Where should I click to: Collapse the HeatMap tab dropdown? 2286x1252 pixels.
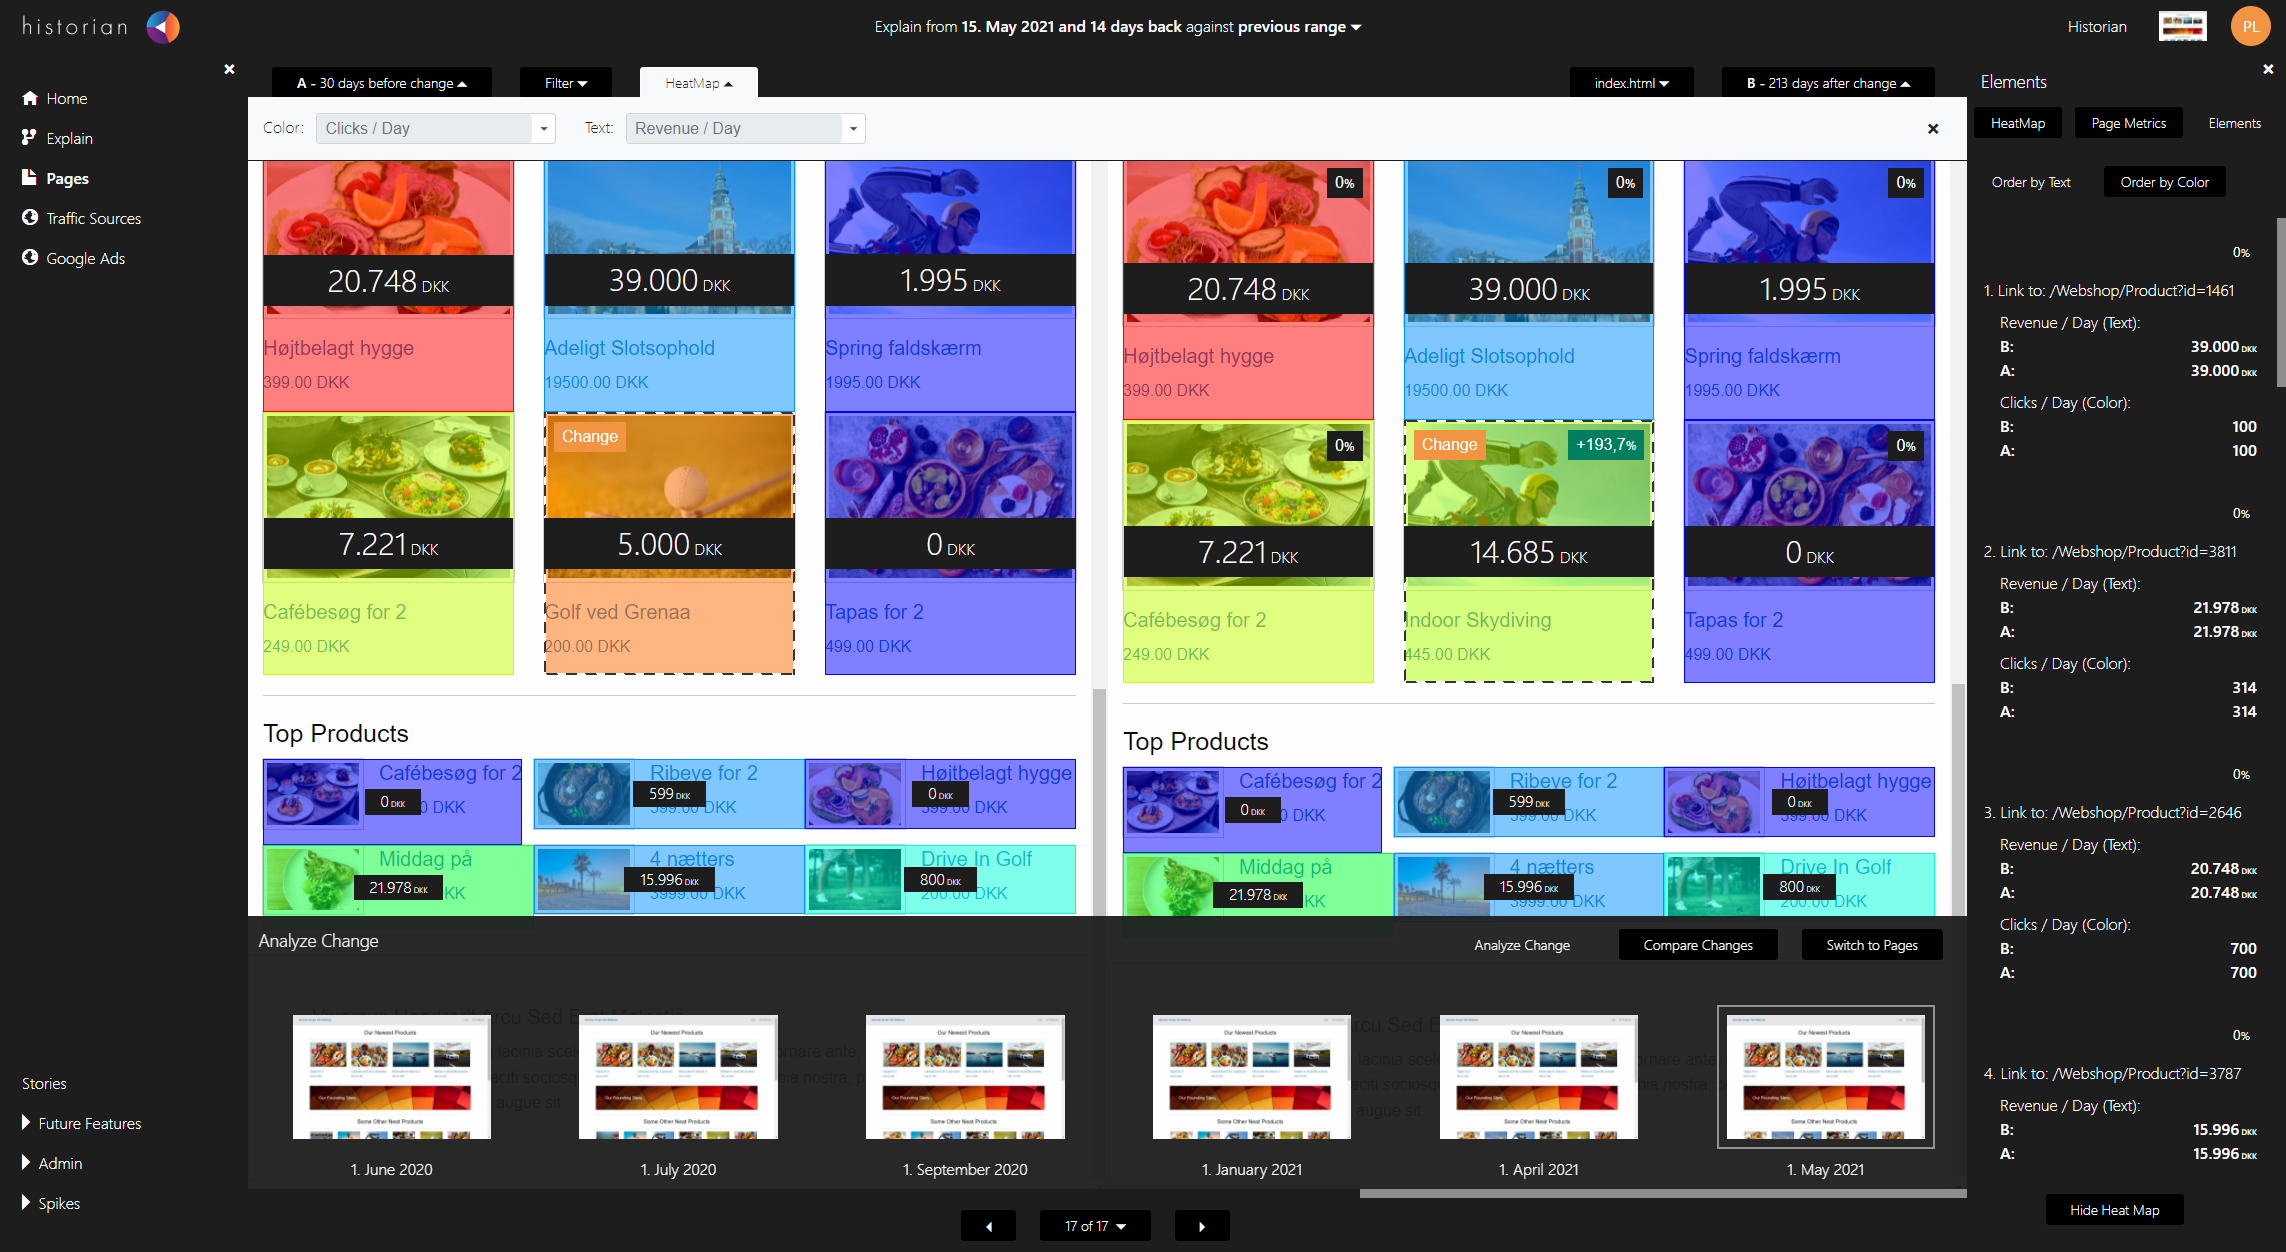[699, 83]
